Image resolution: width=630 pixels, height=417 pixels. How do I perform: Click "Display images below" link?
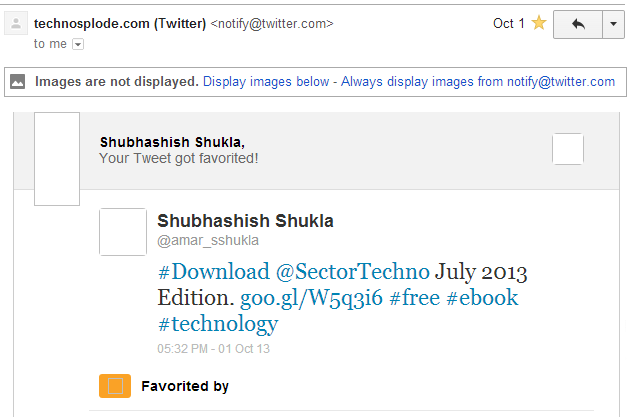(x=267, y=82)
